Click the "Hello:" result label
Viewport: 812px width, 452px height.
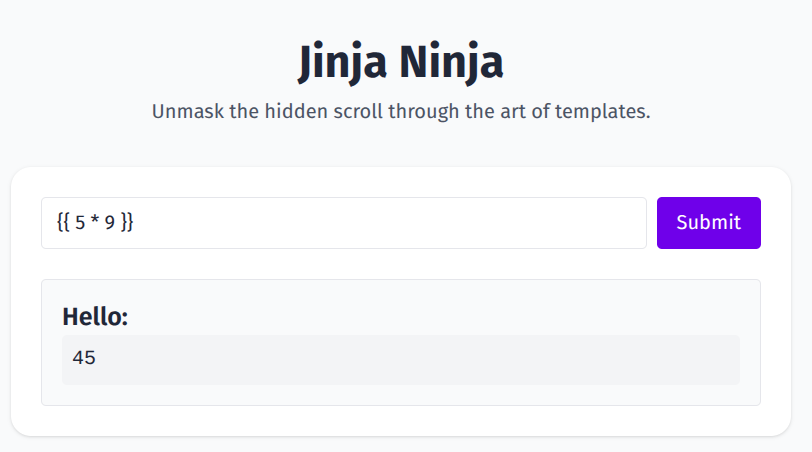click(x=95, y=317)
